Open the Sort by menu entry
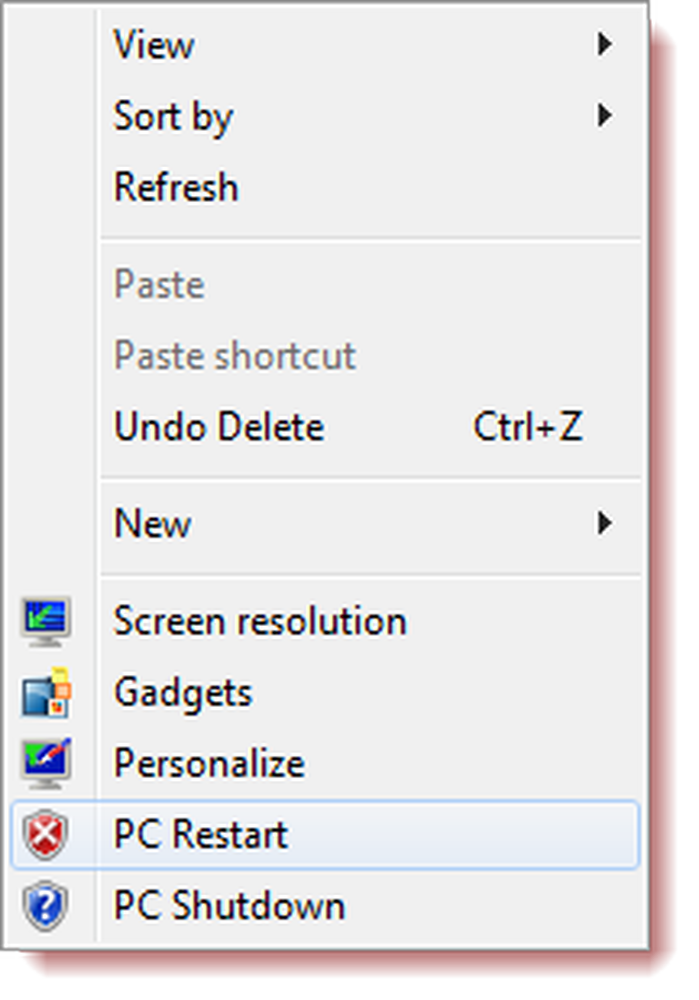This screenshot has height=1000, width=699. (173, 117)
